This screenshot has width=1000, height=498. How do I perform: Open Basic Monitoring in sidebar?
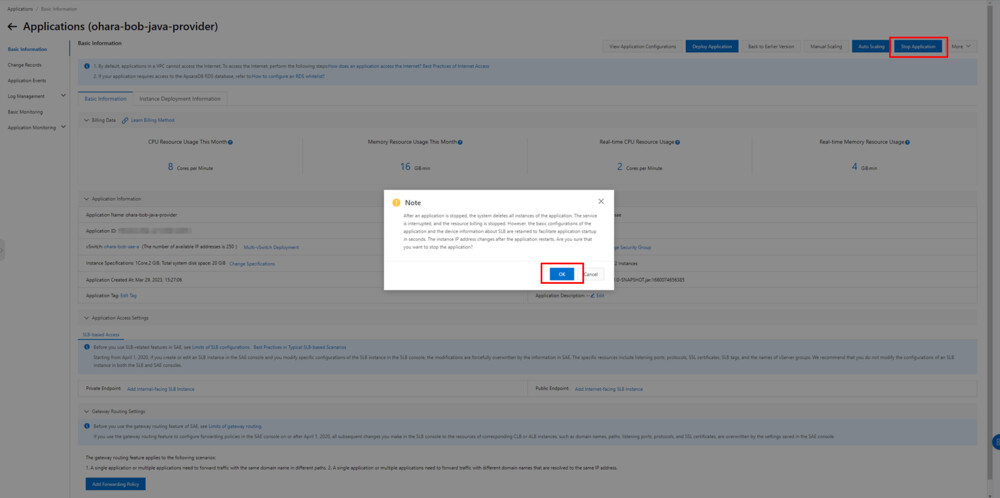tap(26, 112)
